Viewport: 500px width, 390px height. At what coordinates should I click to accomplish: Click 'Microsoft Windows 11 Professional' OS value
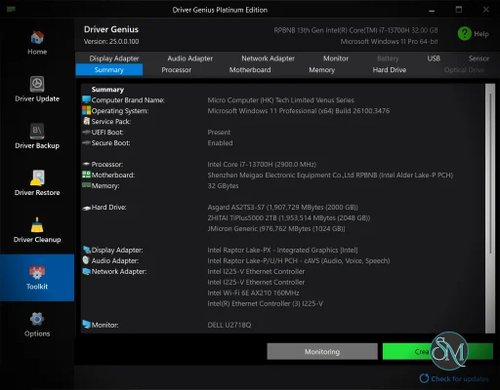[298, 111]
